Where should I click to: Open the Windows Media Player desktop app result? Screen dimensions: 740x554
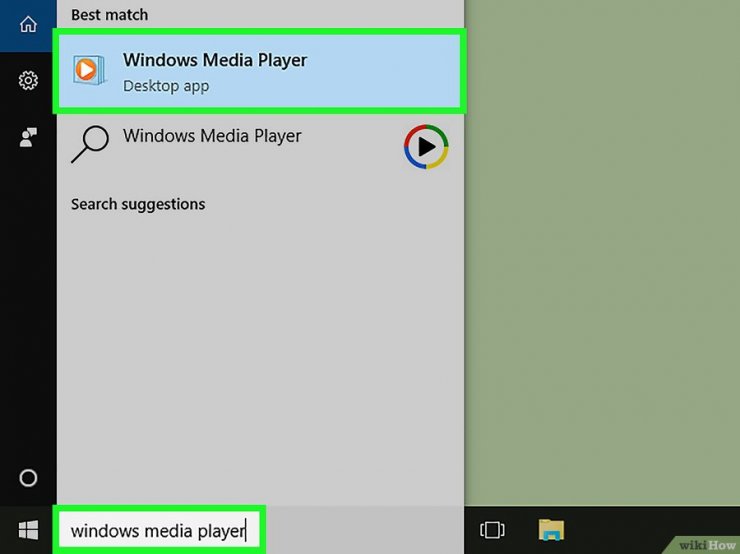[x=259, y=71]
